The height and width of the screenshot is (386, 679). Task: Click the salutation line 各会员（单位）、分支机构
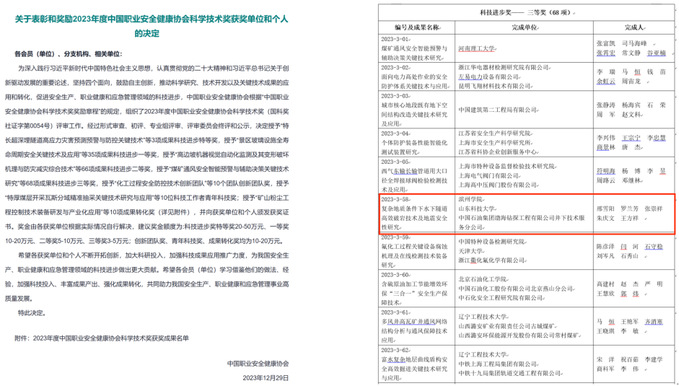[x=68, y=54]
